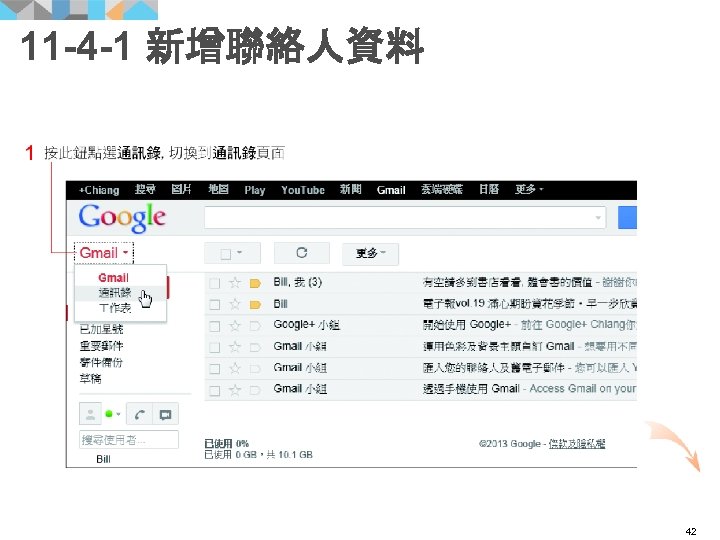Click sender name 'Google+ 小組'
Image resolution: width=720 pixels, height=540 pixels.
tap(306, 325)
